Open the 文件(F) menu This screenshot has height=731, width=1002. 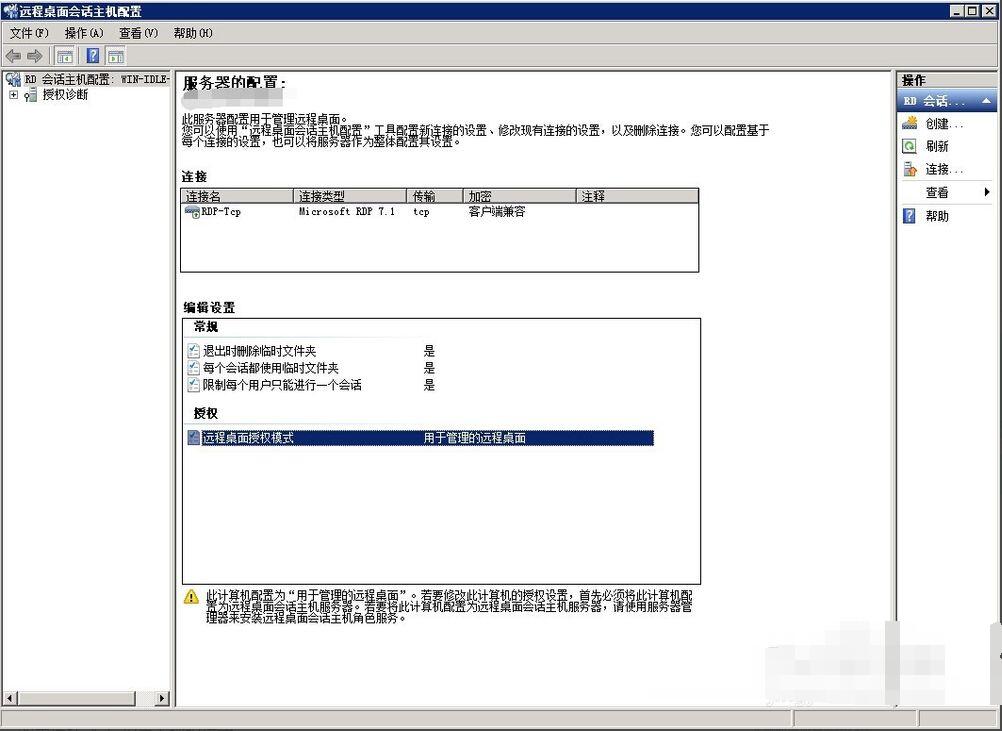(x=29, y=33)
